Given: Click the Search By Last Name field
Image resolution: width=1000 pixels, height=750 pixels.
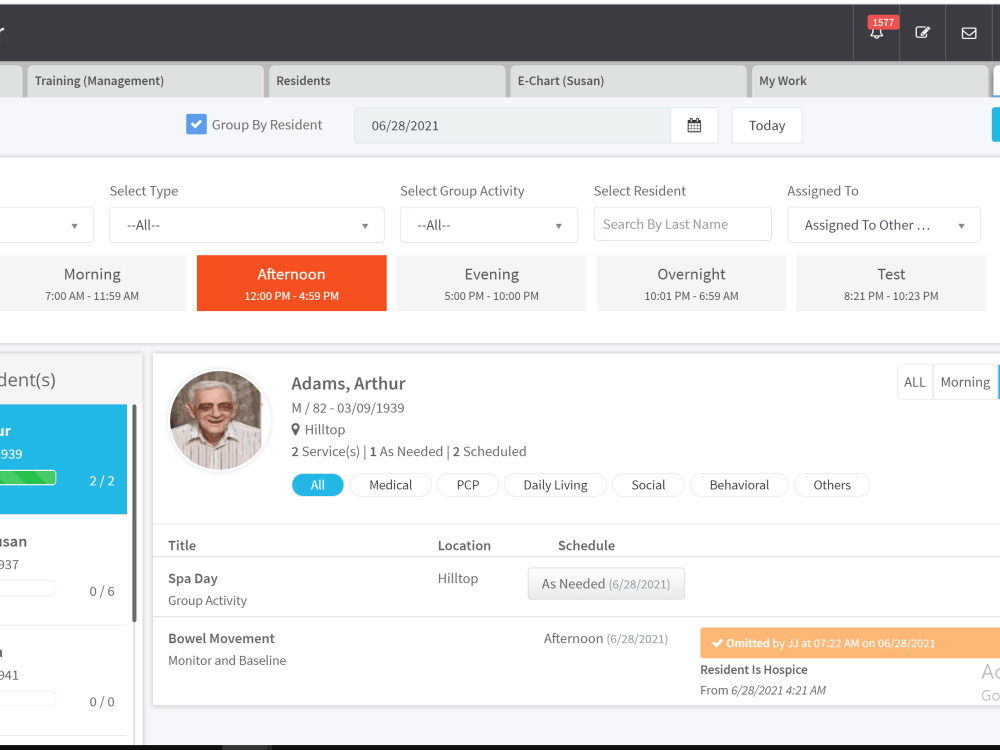Looking at the screenshot, I should [x=682, y=224].
